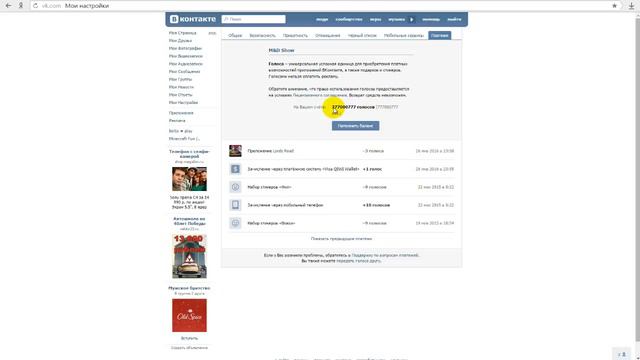Click the 'ред.' edit link beside Моя Страница
Viewport: 640px width, 360px height.
212,33
